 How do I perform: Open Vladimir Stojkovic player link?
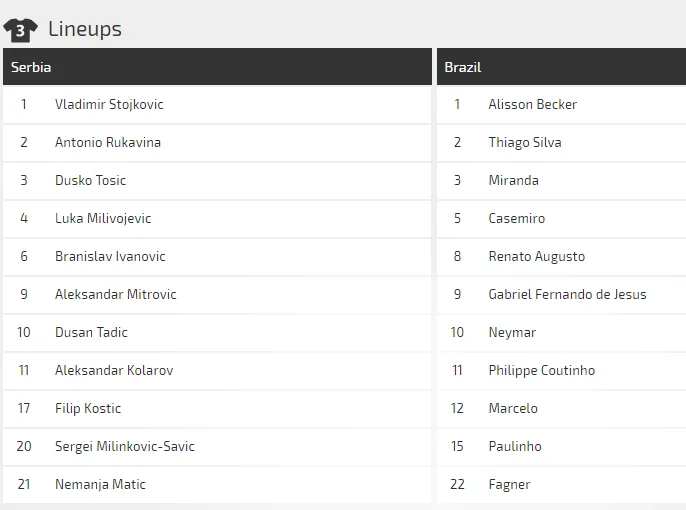[109, 104]
